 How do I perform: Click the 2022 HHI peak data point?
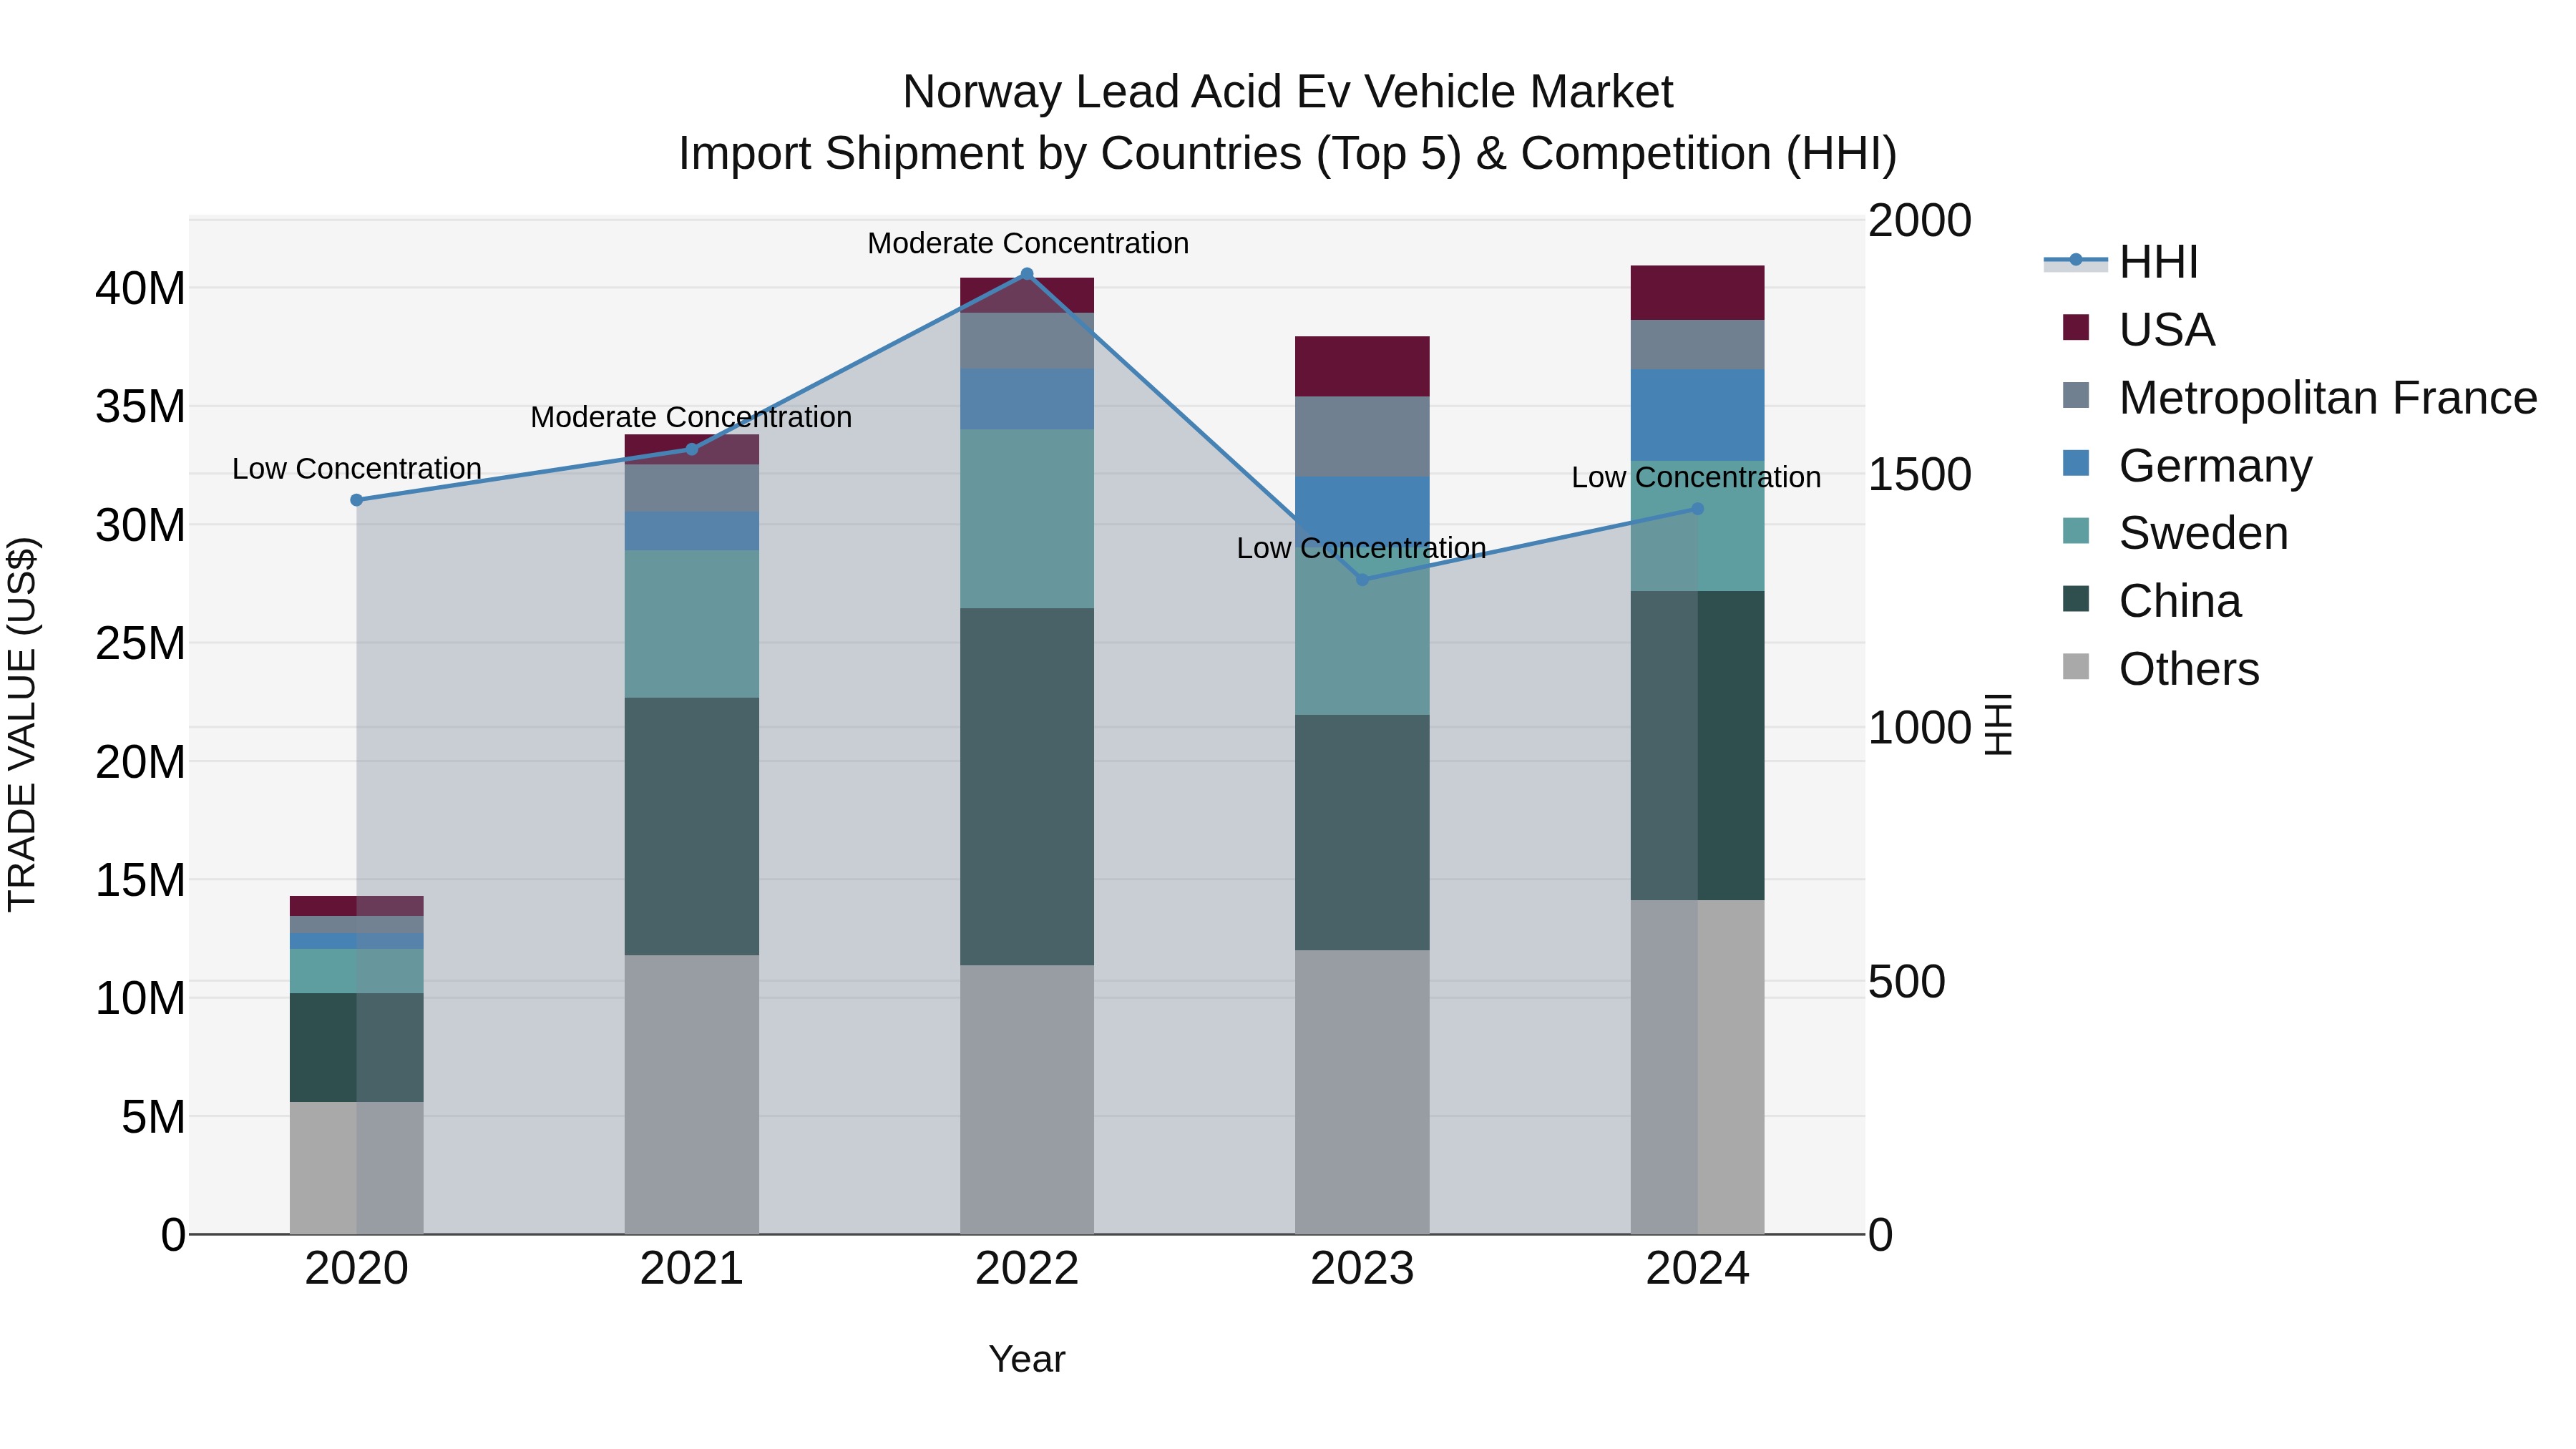pyautogui.click(x=1027, y=274)
